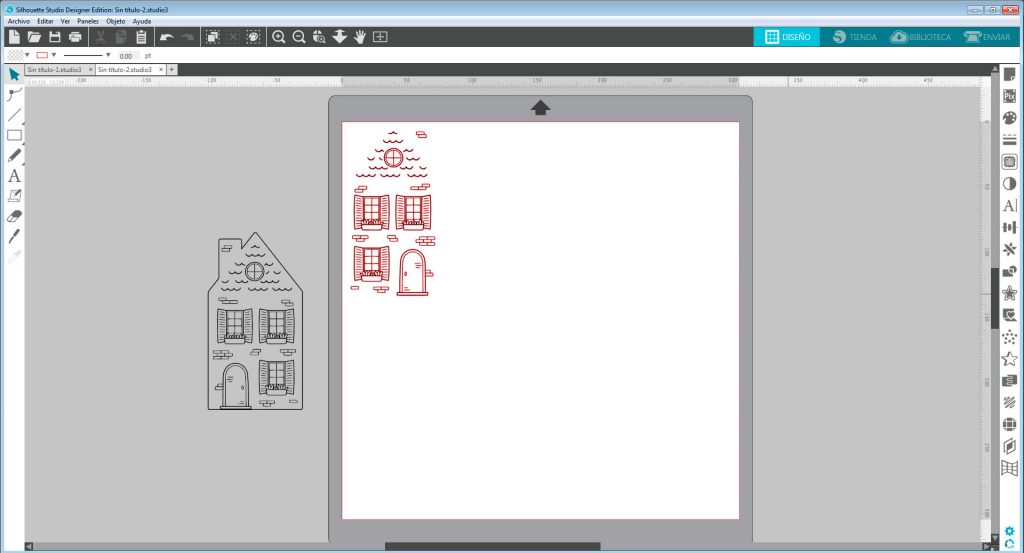1024x553 pixels.
Task: Open the Page Setup panel
Action: [x=1010, y=74]
